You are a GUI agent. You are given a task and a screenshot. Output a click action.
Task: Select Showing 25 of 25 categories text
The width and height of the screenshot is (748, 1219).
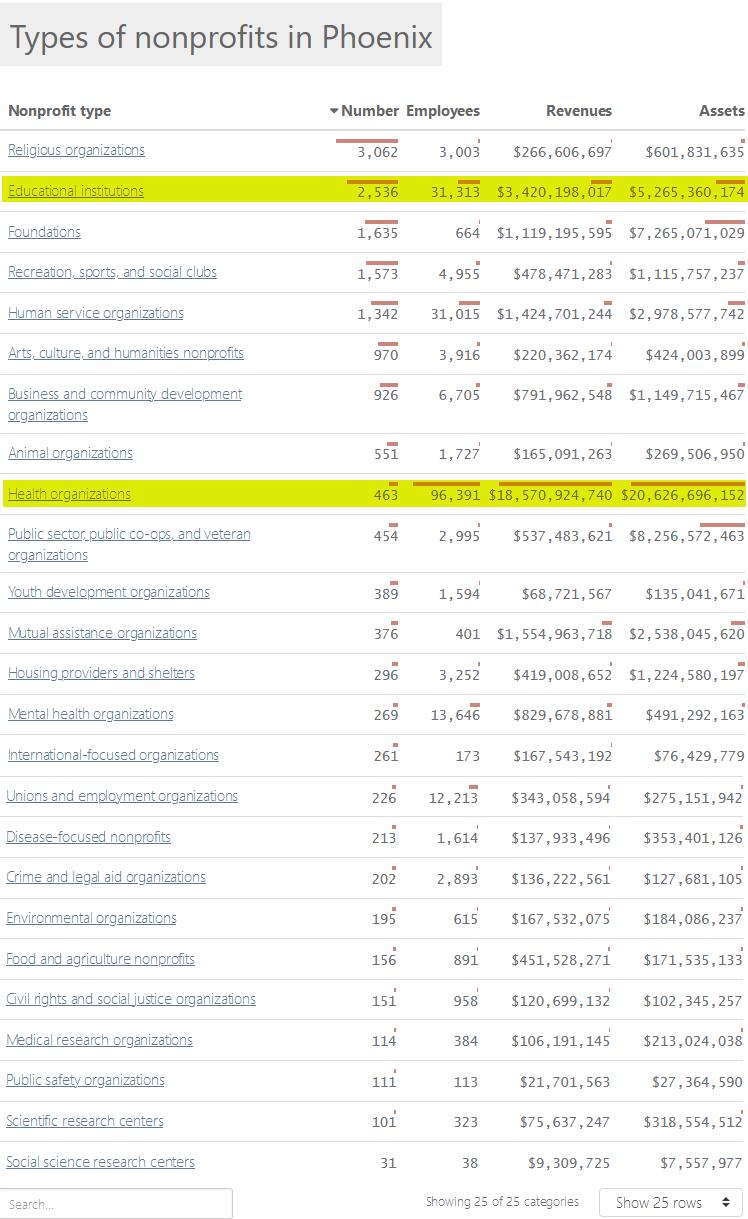(x=502, y=1202)
